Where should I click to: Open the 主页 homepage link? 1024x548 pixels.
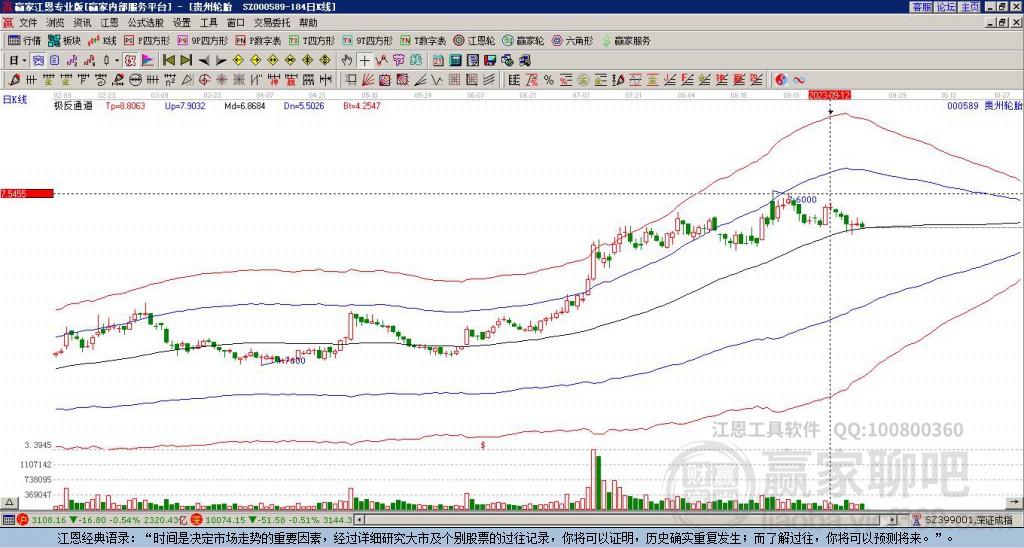pos(970,7)
